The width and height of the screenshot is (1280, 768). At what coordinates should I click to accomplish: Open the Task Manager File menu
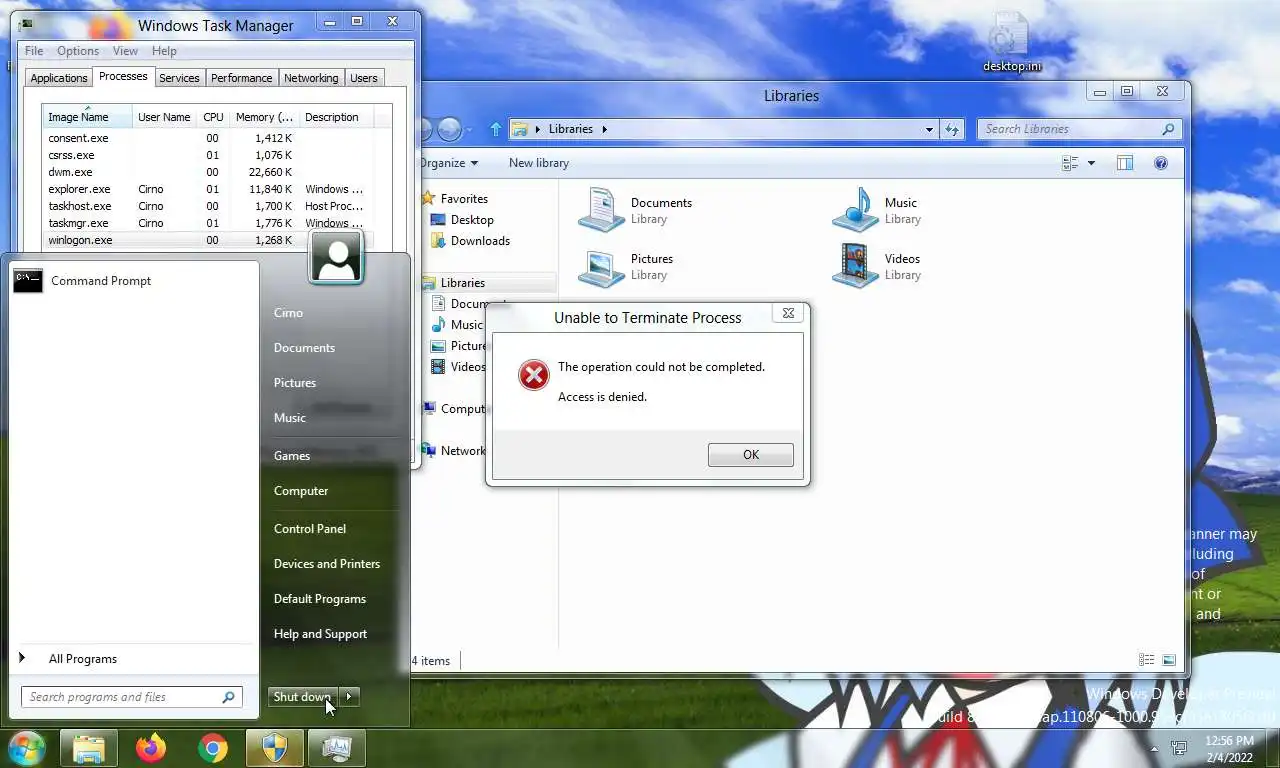[x=34, y=51]
